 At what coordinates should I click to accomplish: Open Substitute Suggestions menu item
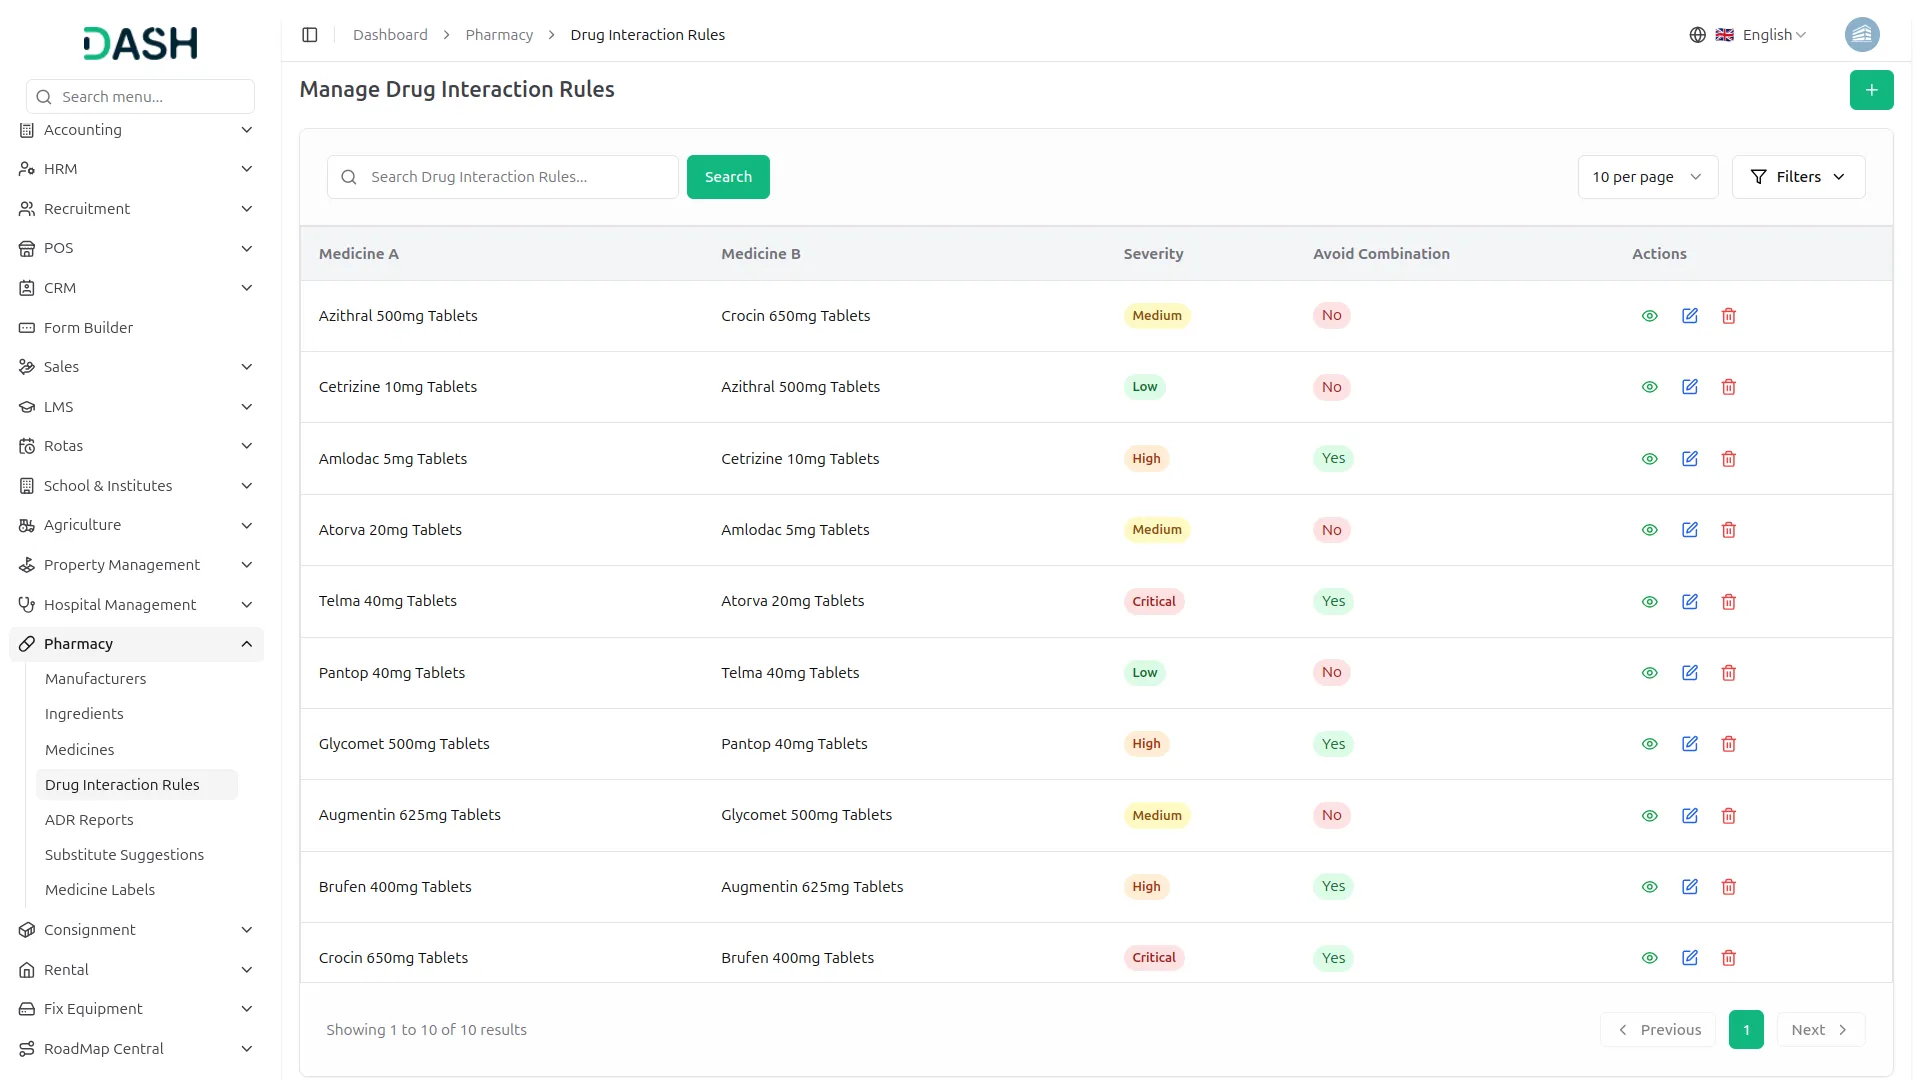pyautogui.click(x=124, y=855)
